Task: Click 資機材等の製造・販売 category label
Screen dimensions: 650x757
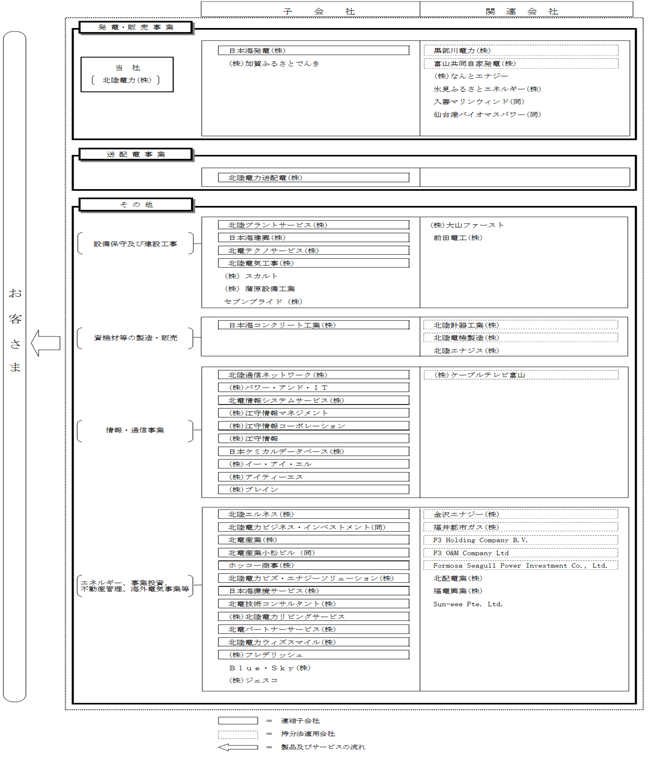Action: coord(136,338)
